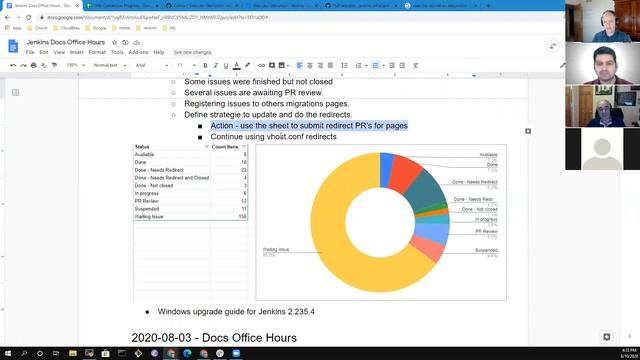Select Justify alignment
The height and width of the screenshot is (360, 640).
coord(330,65)
